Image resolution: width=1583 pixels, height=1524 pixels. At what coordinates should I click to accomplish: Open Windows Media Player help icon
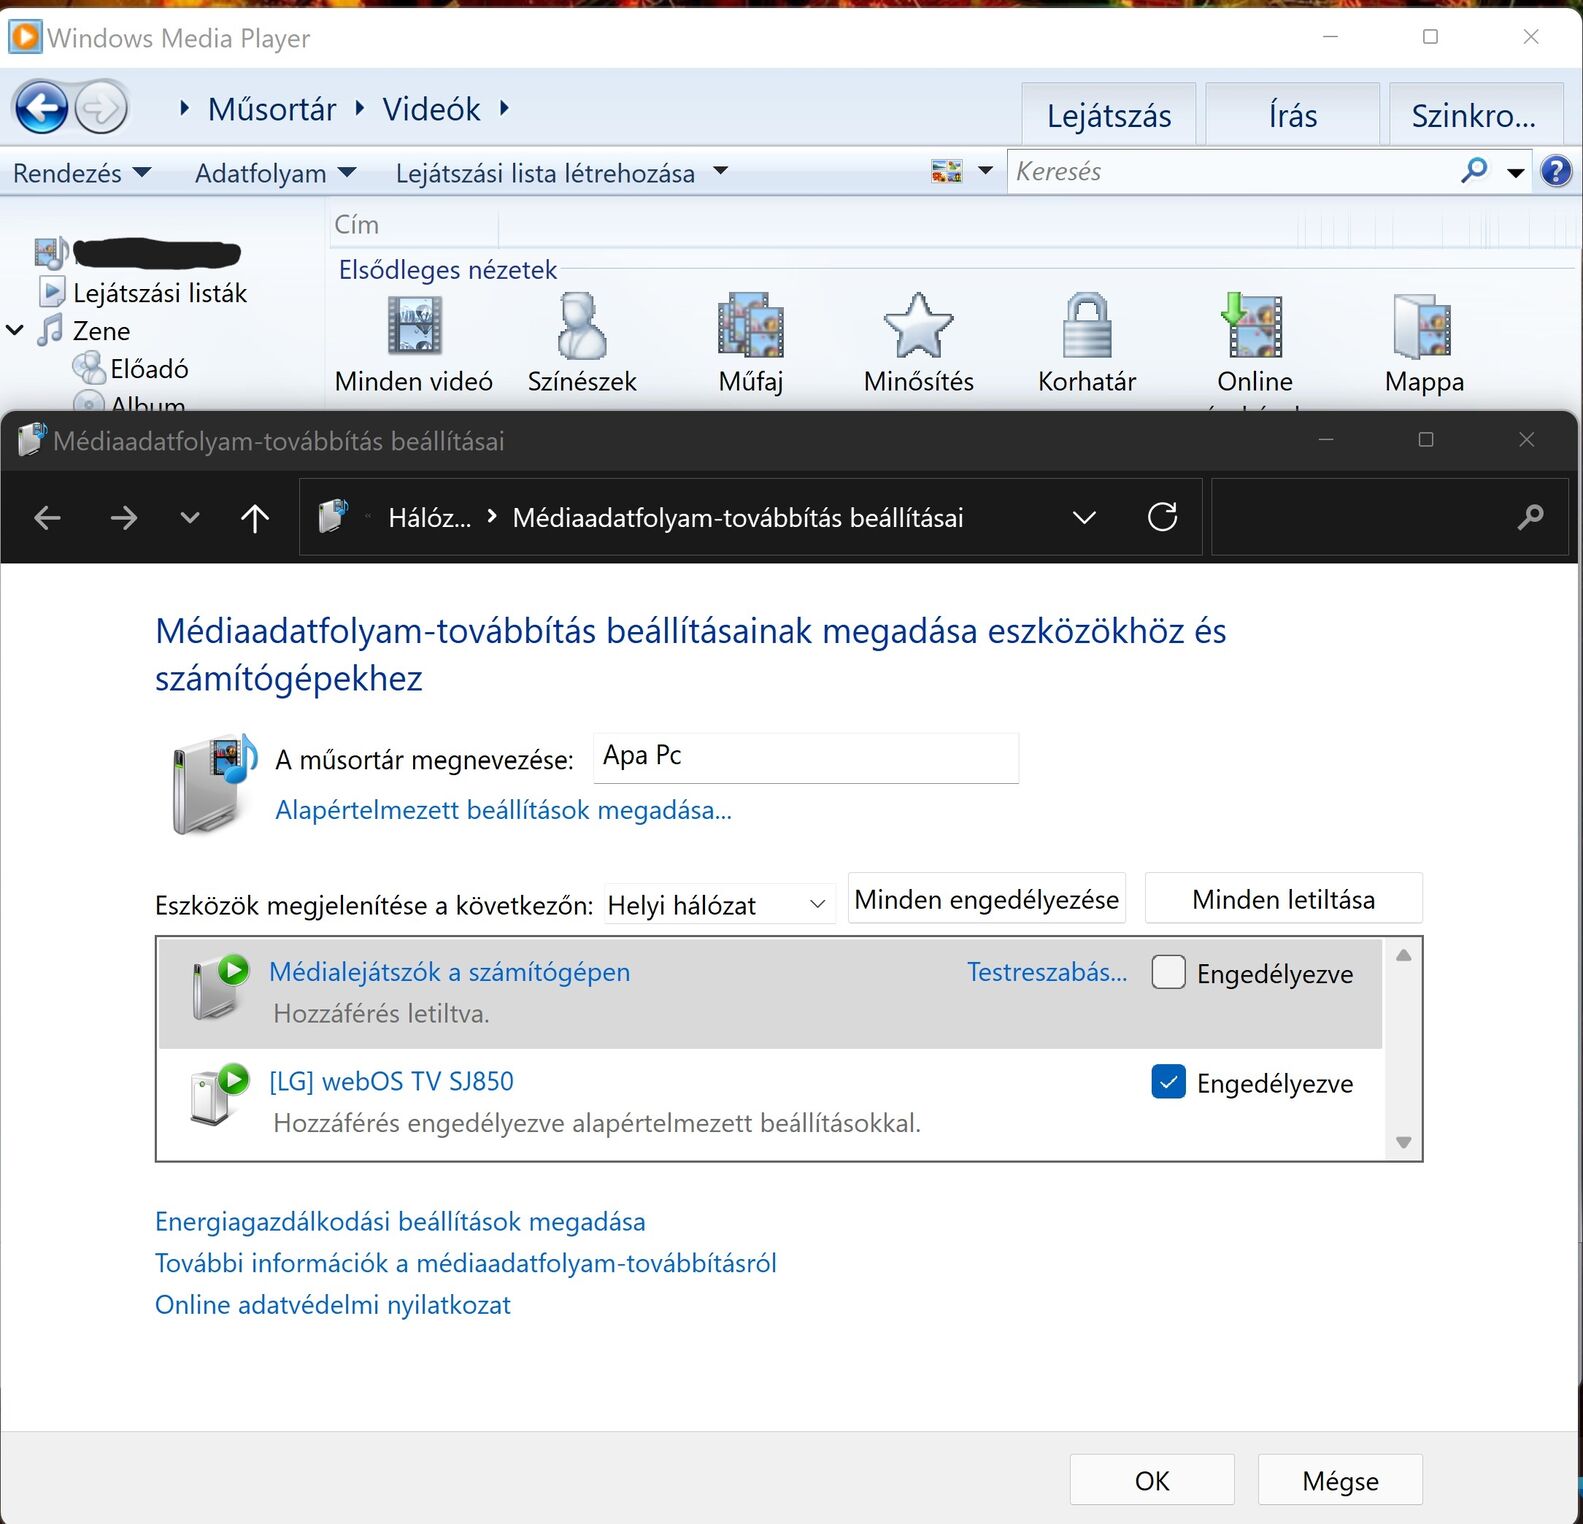1556,171
